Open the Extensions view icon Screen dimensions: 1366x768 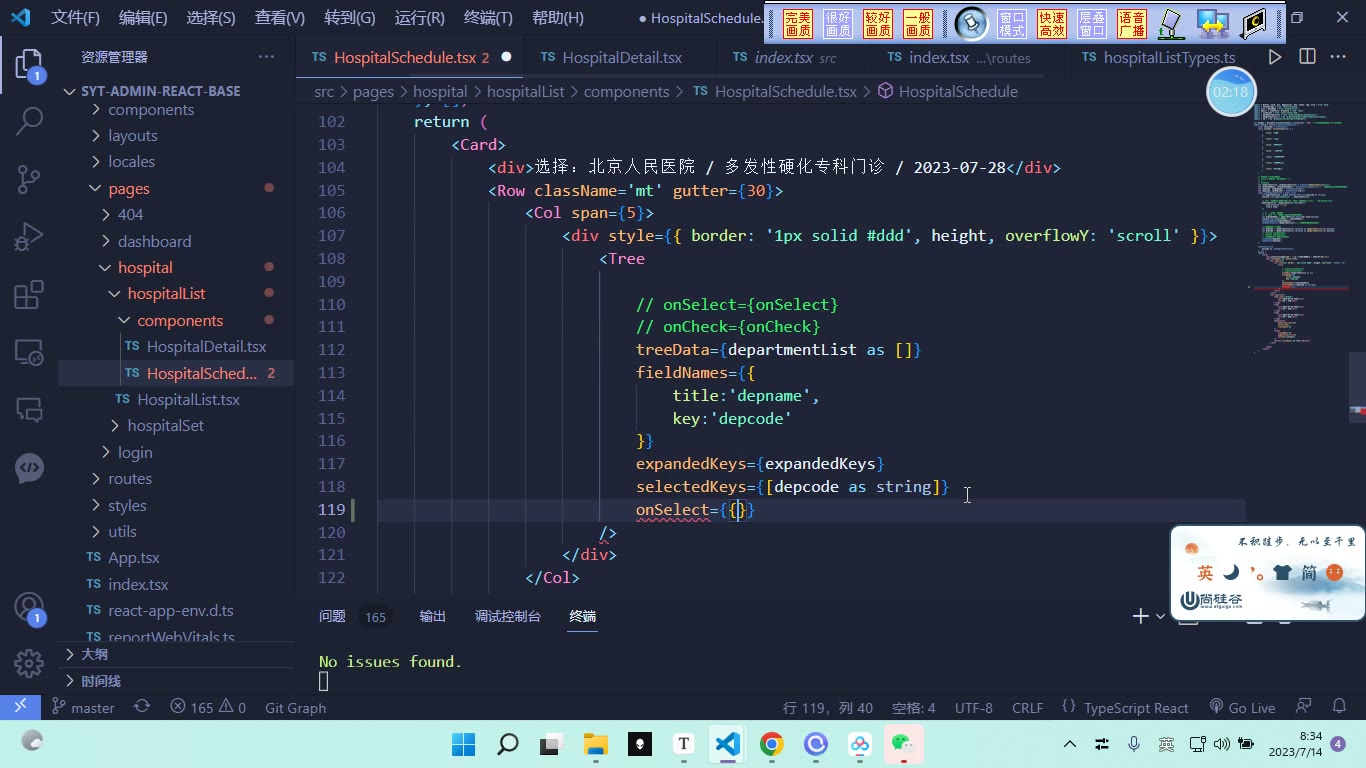point(29,295)
